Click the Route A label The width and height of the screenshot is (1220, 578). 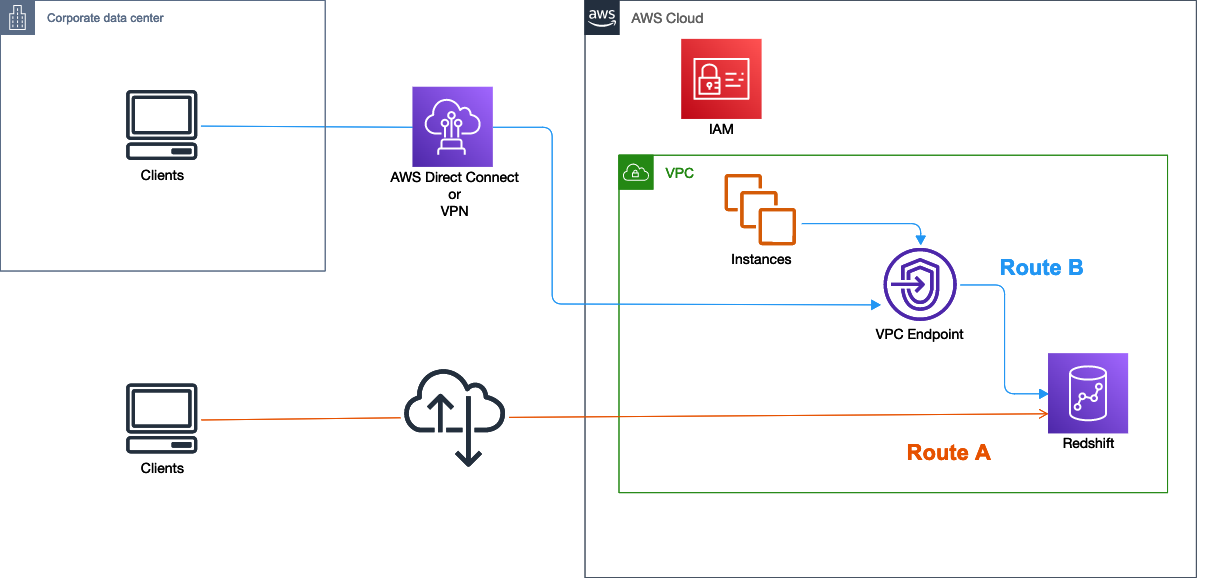click(x=948, y=452)
